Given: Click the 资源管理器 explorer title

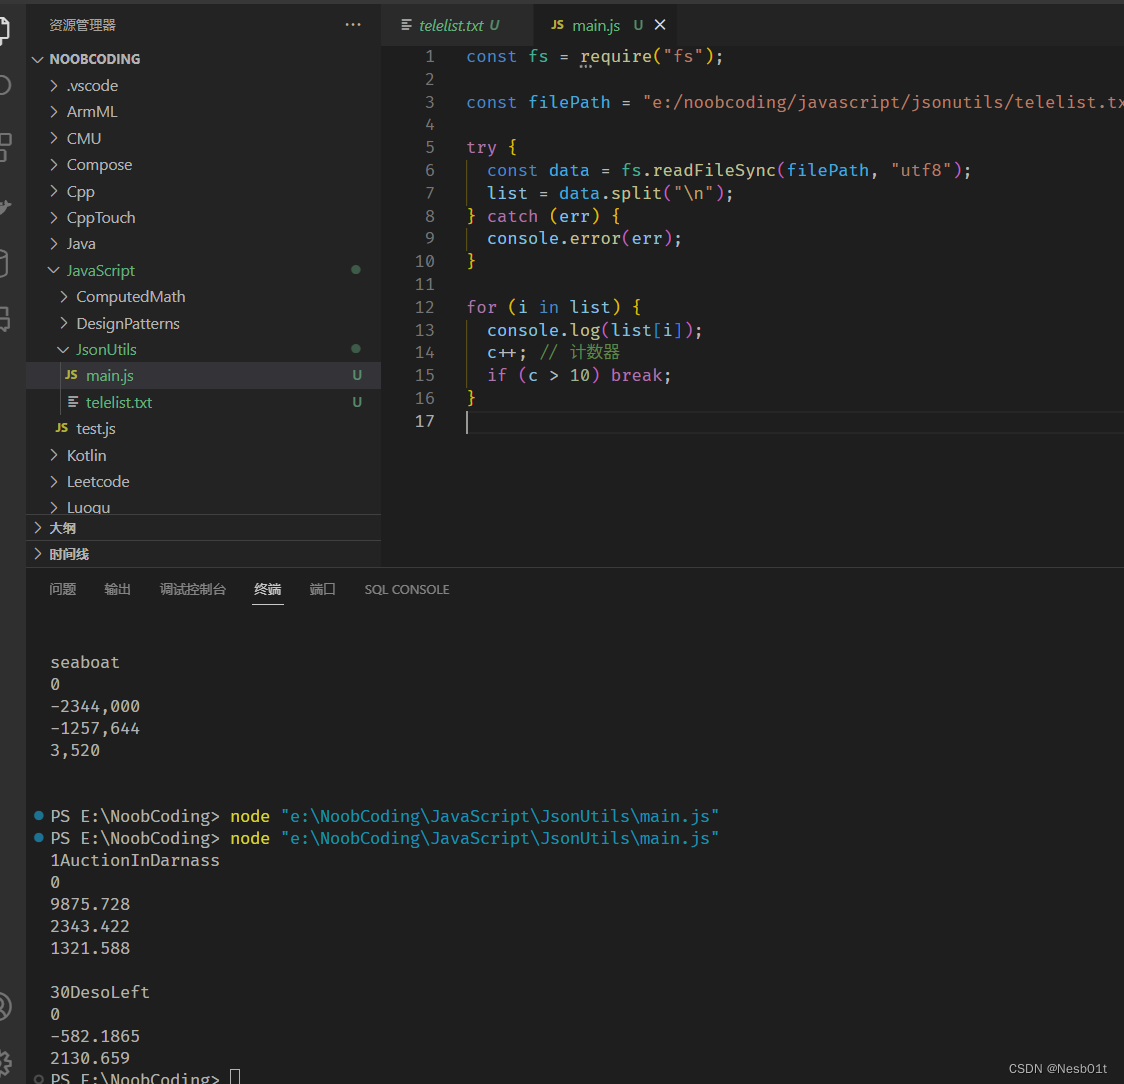Looking at the screenshot, I should [82, 25].
